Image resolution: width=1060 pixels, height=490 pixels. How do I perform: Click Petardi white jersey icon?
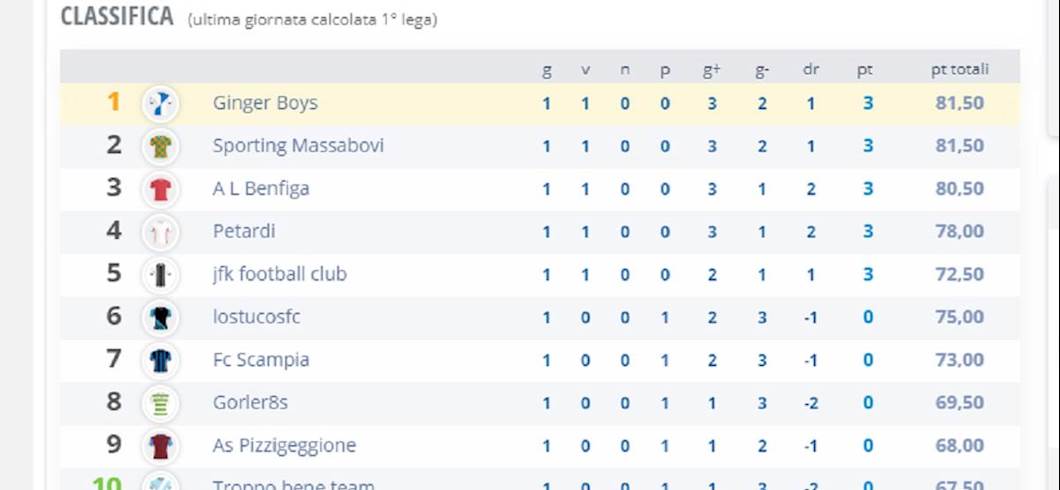(x=160, y=232)
